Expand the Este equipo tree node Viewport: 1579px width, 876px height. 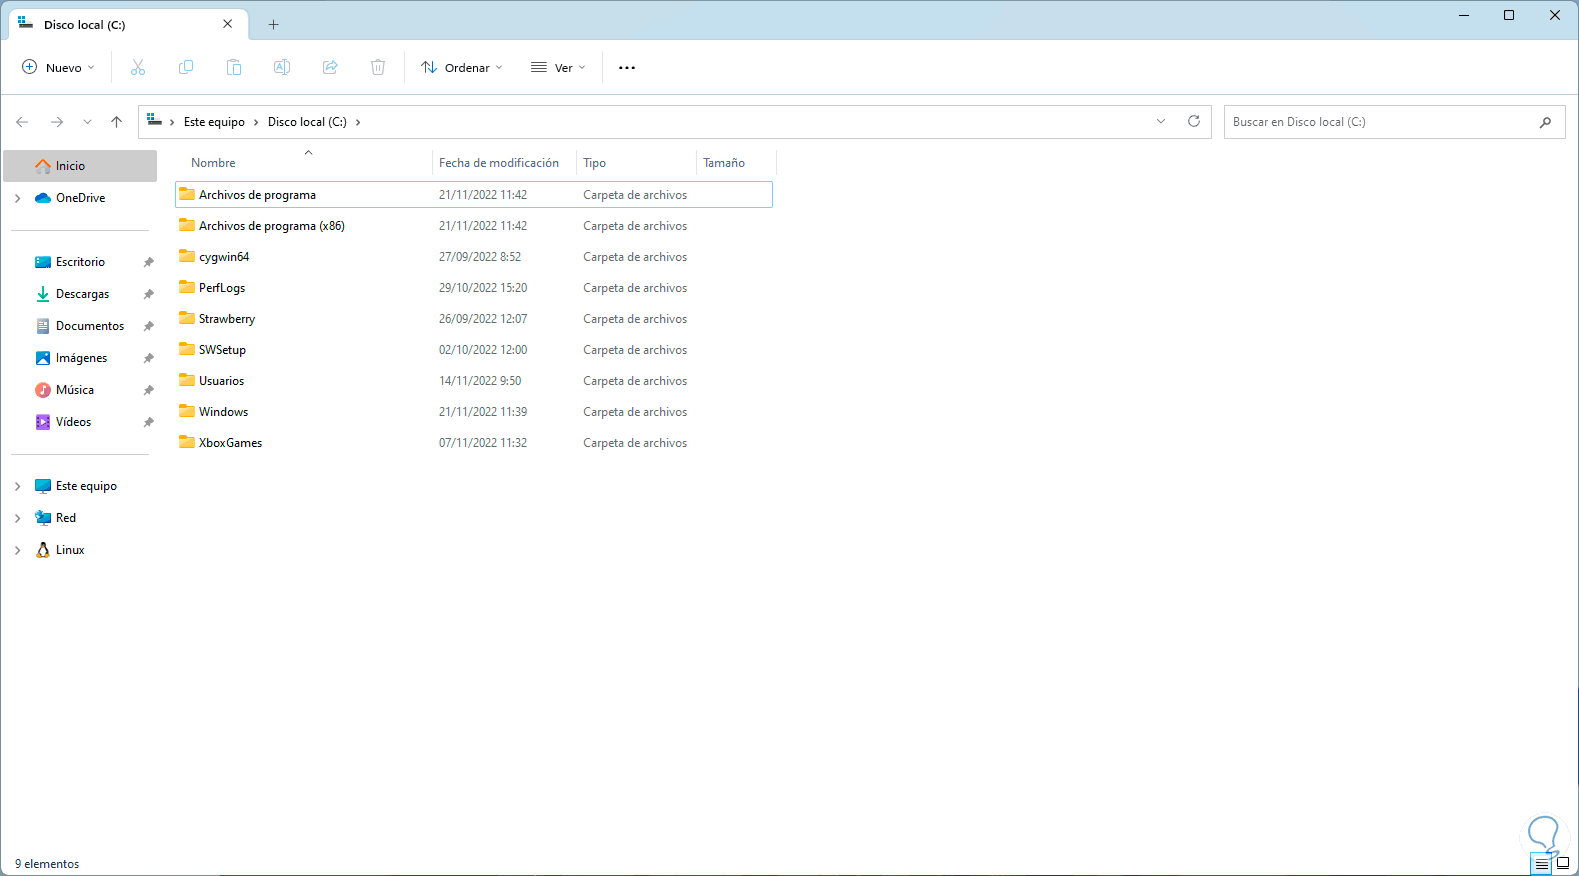click(x=17, y=486)
